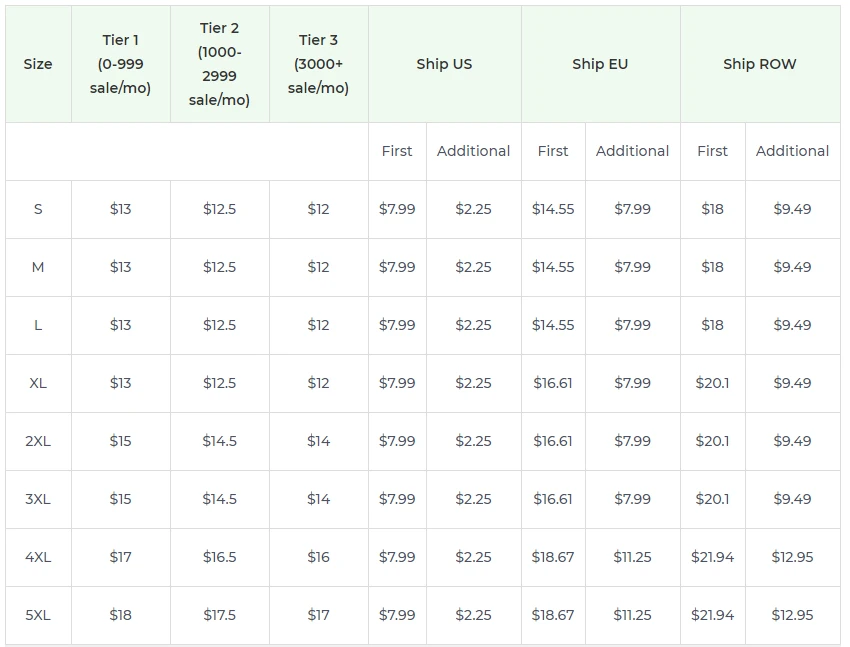Click the $21.94 Ship ROW First cost for 5XL
Viewport: 850px width, 647px height.
pos(712,615)
